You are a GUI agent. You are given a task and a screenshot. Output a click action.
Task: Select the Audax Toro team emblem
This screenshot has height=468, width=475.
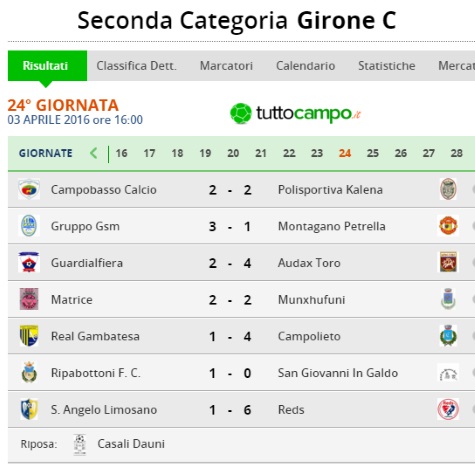(448, 262)
